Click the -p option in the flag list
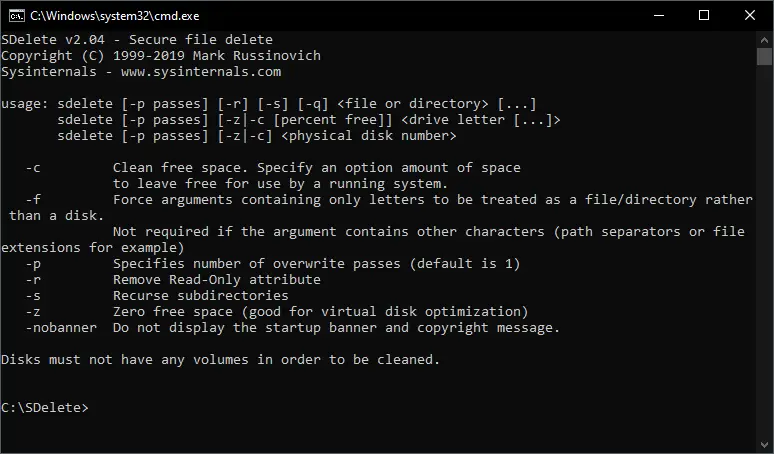Viewport: 774px width, 454px height. [33, 264]
